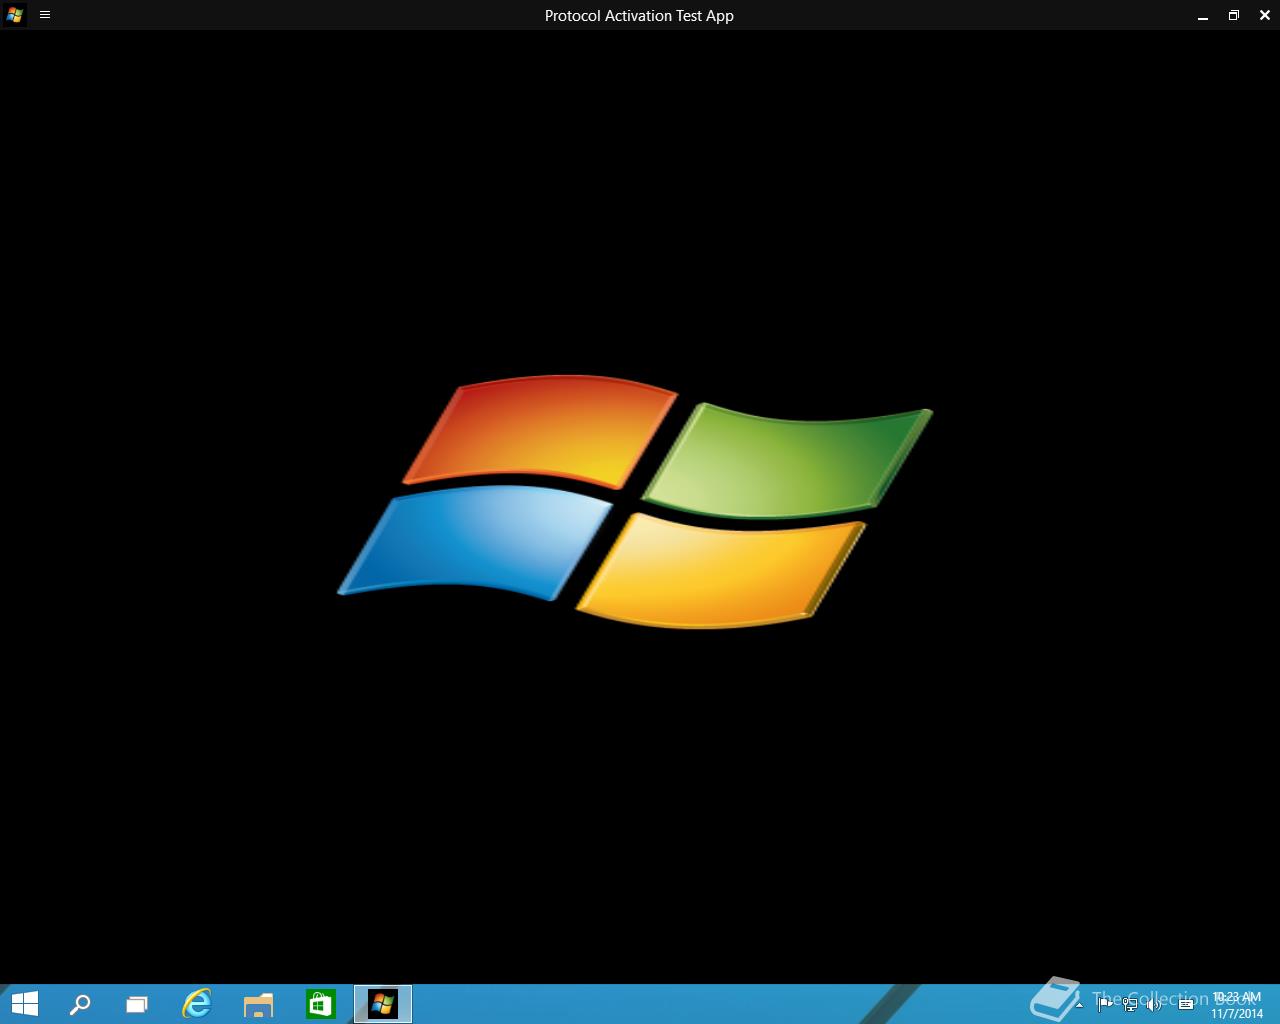
Task: Minimize the Protocol Activation Test App window
Action: click(1203, 15)
